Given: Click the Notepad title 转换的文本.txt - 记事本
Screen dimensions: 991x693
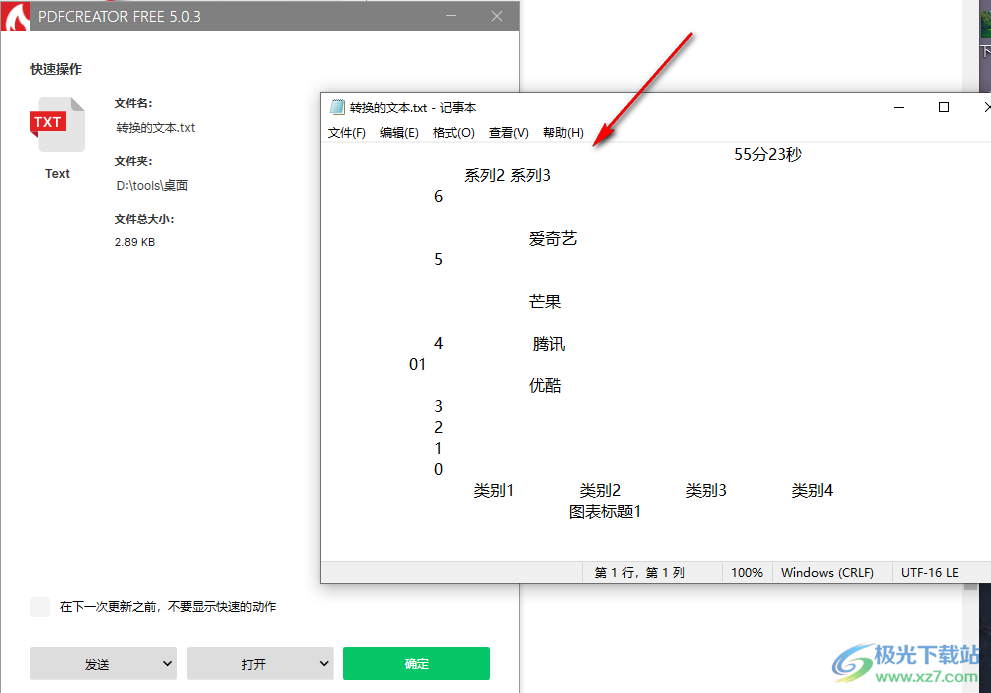Looking at the screenshot, I should click(x=413, y=107).
